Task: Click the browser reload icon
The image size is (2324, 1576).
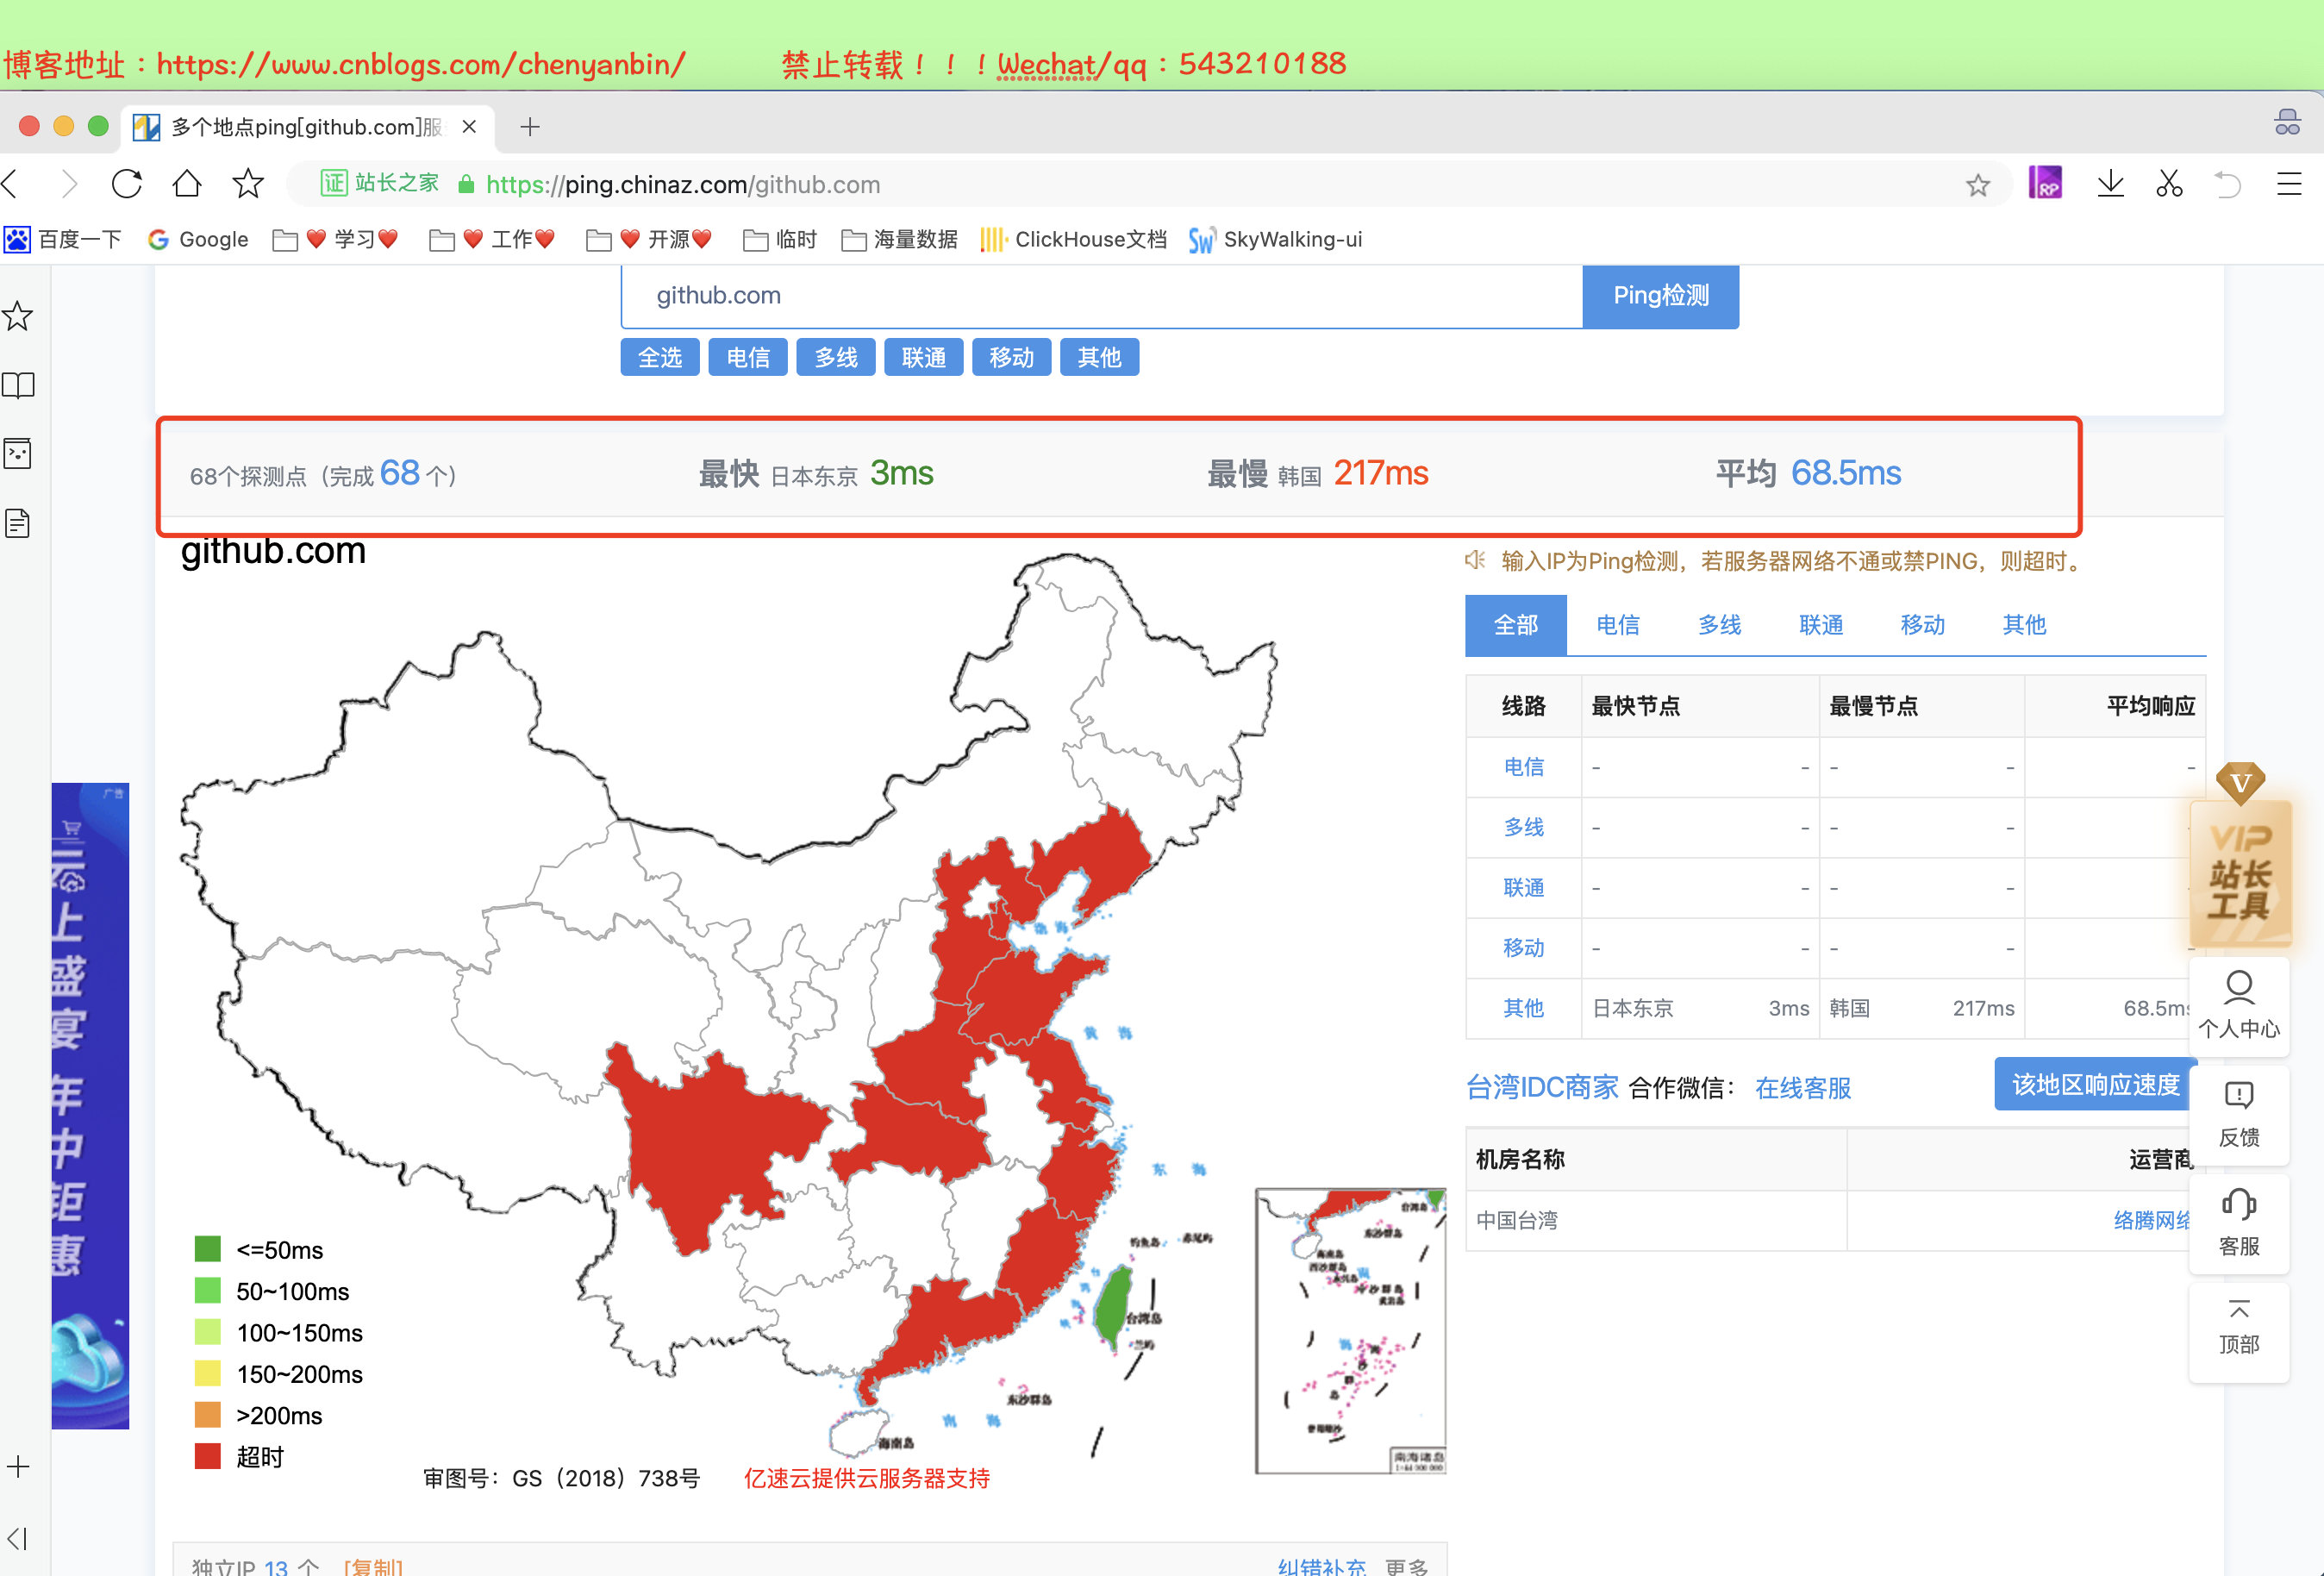Action: click(x=127, y=184)
